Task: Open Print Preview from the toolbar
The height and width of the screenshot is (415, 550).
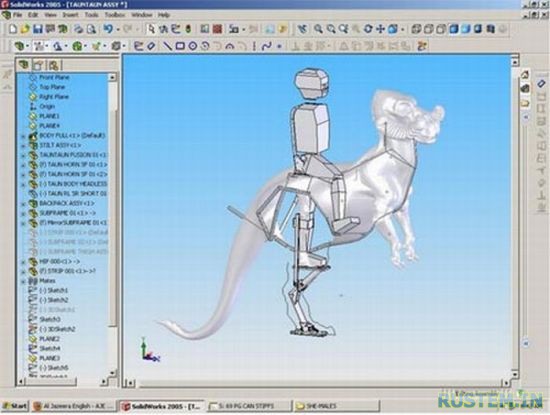Action: click(91, 29)
